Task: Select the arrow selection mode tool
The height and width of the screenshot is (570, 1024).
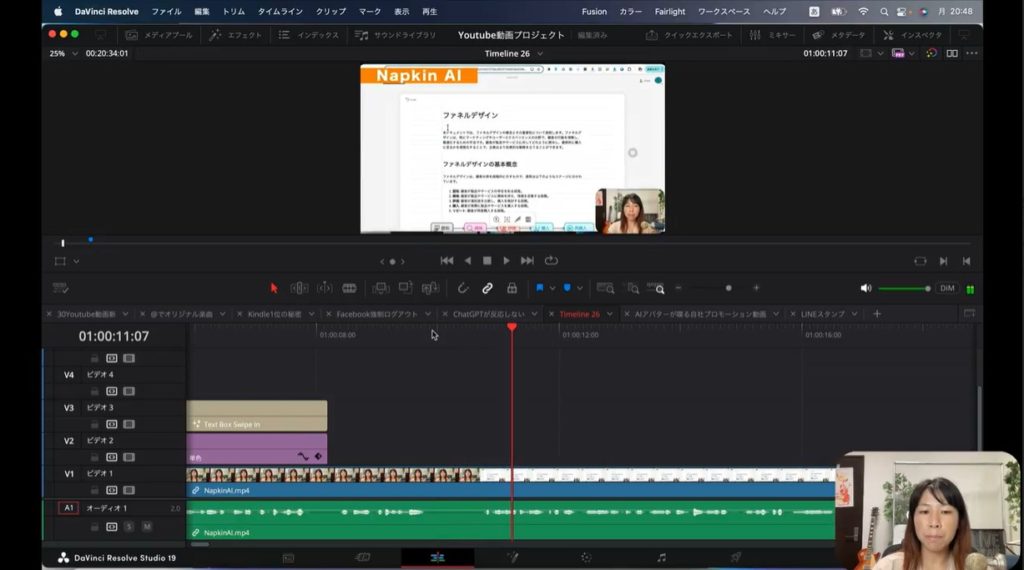Action: [274, 288]
